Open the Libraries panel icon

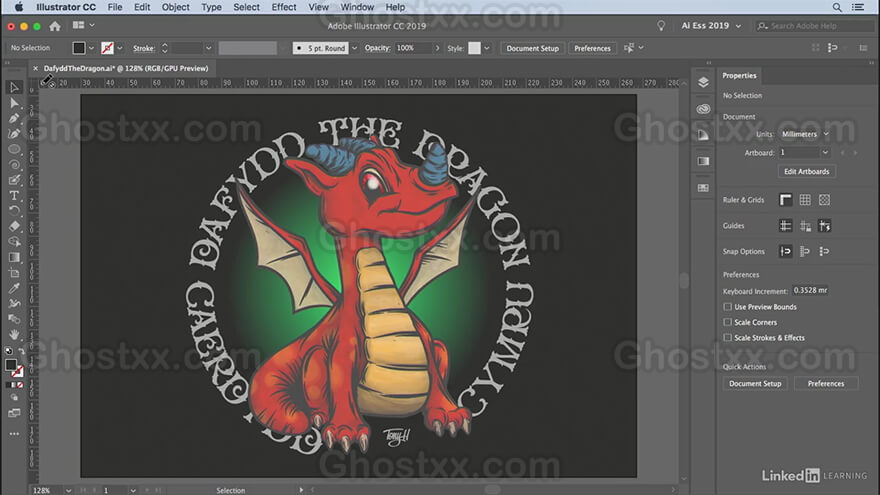coord(703,109)
